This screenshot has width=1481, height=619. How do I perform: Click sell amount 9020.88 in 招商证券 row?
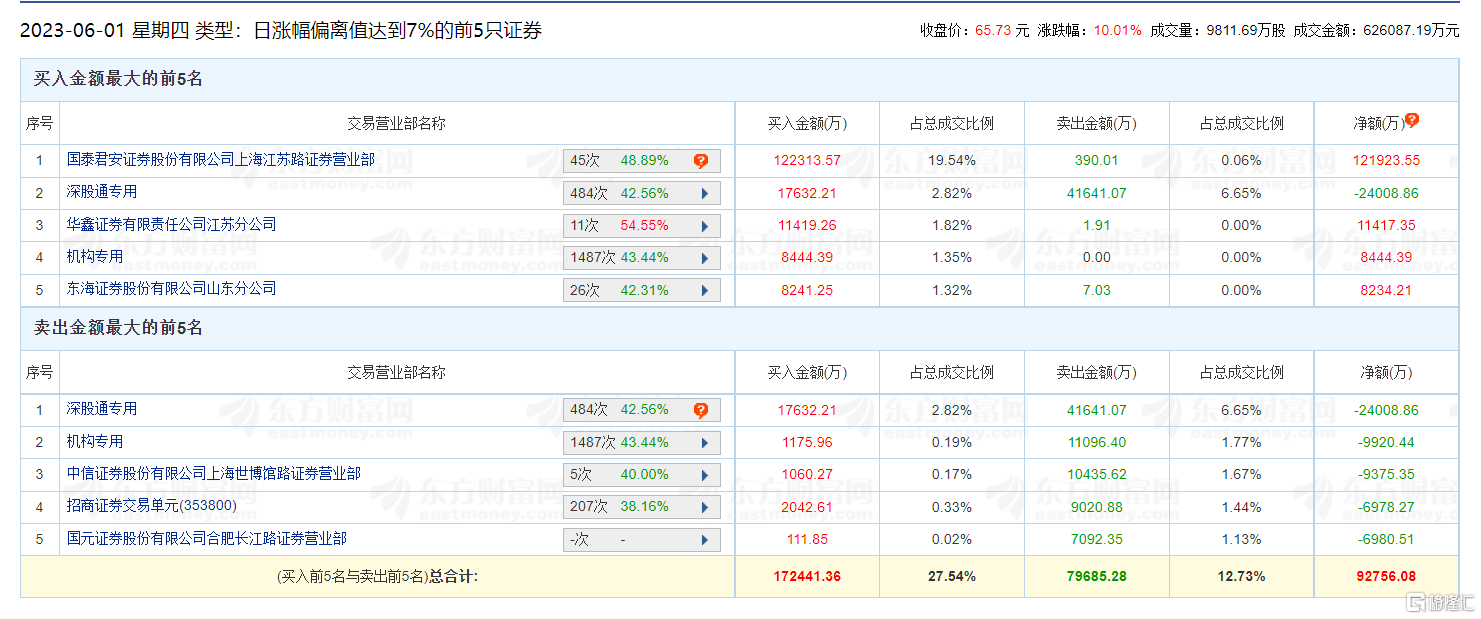click(x=1097, y=507)
